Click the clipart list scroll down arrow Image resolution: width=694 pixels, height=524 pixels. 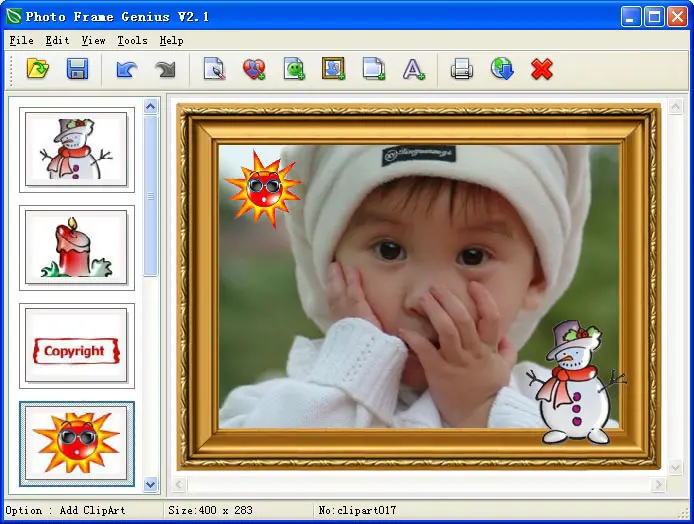point(151,485)
